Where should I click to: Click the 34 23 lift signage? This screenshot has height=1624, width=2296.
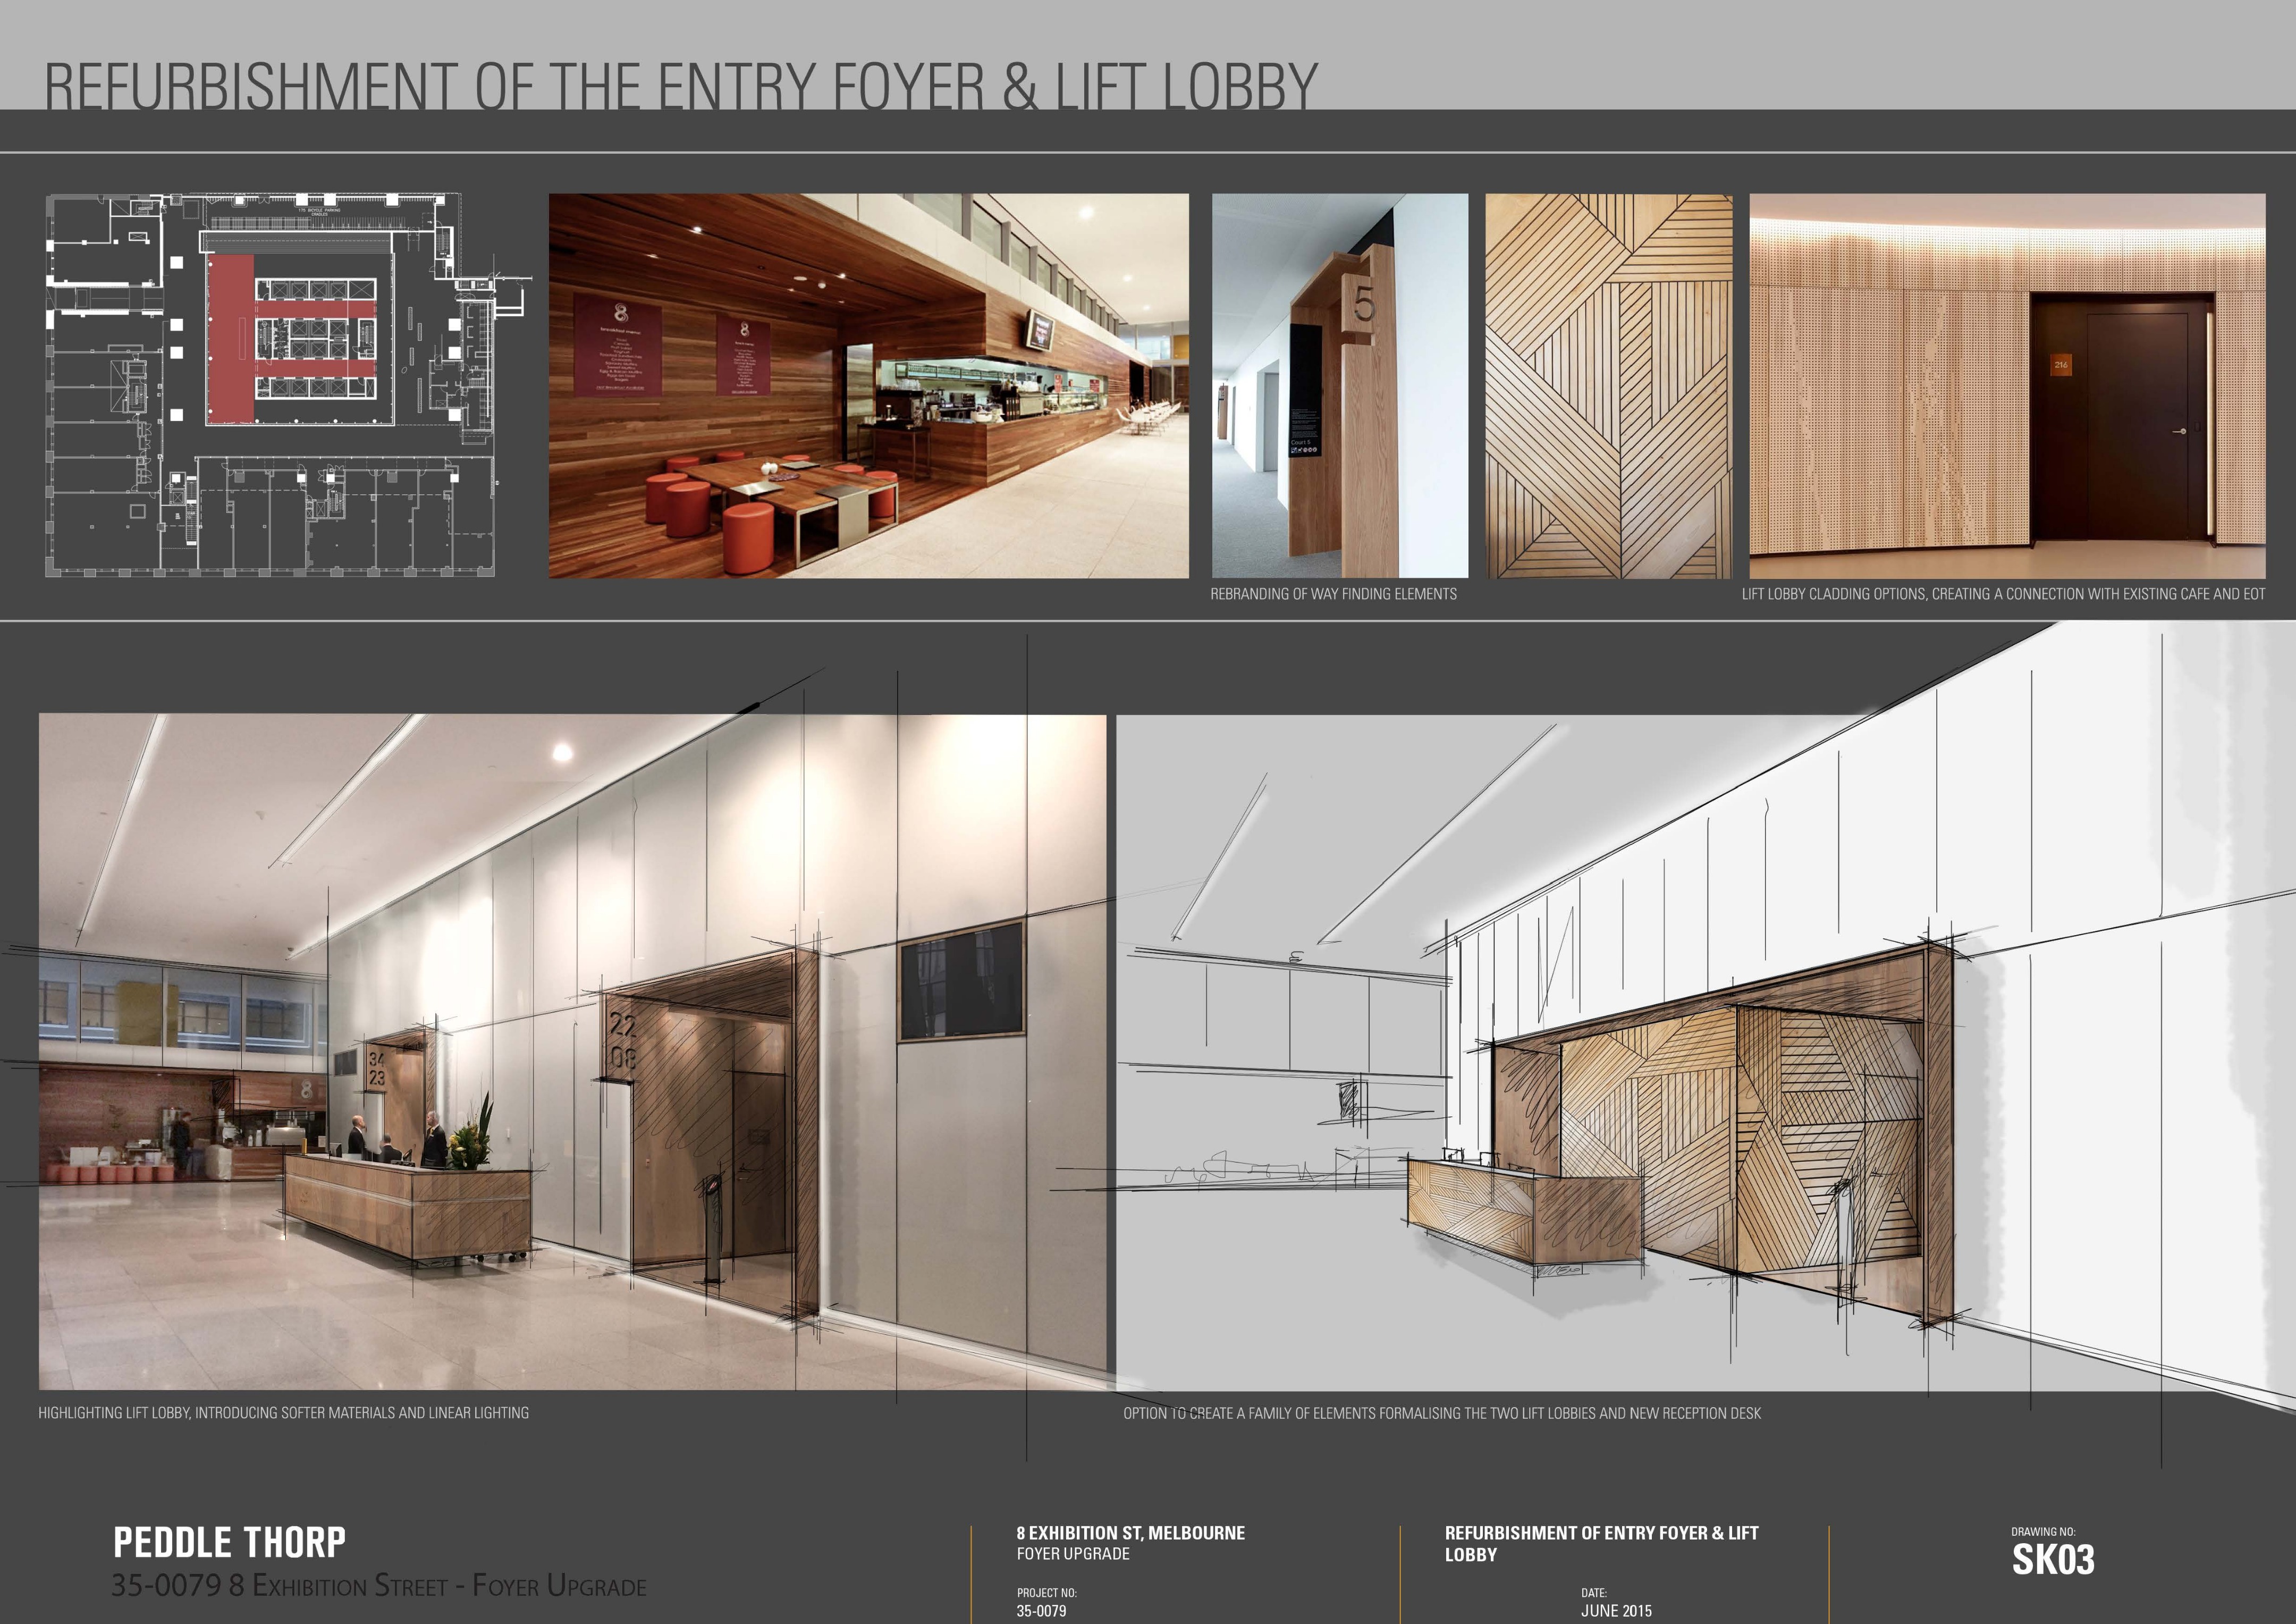pos(376,1068)
